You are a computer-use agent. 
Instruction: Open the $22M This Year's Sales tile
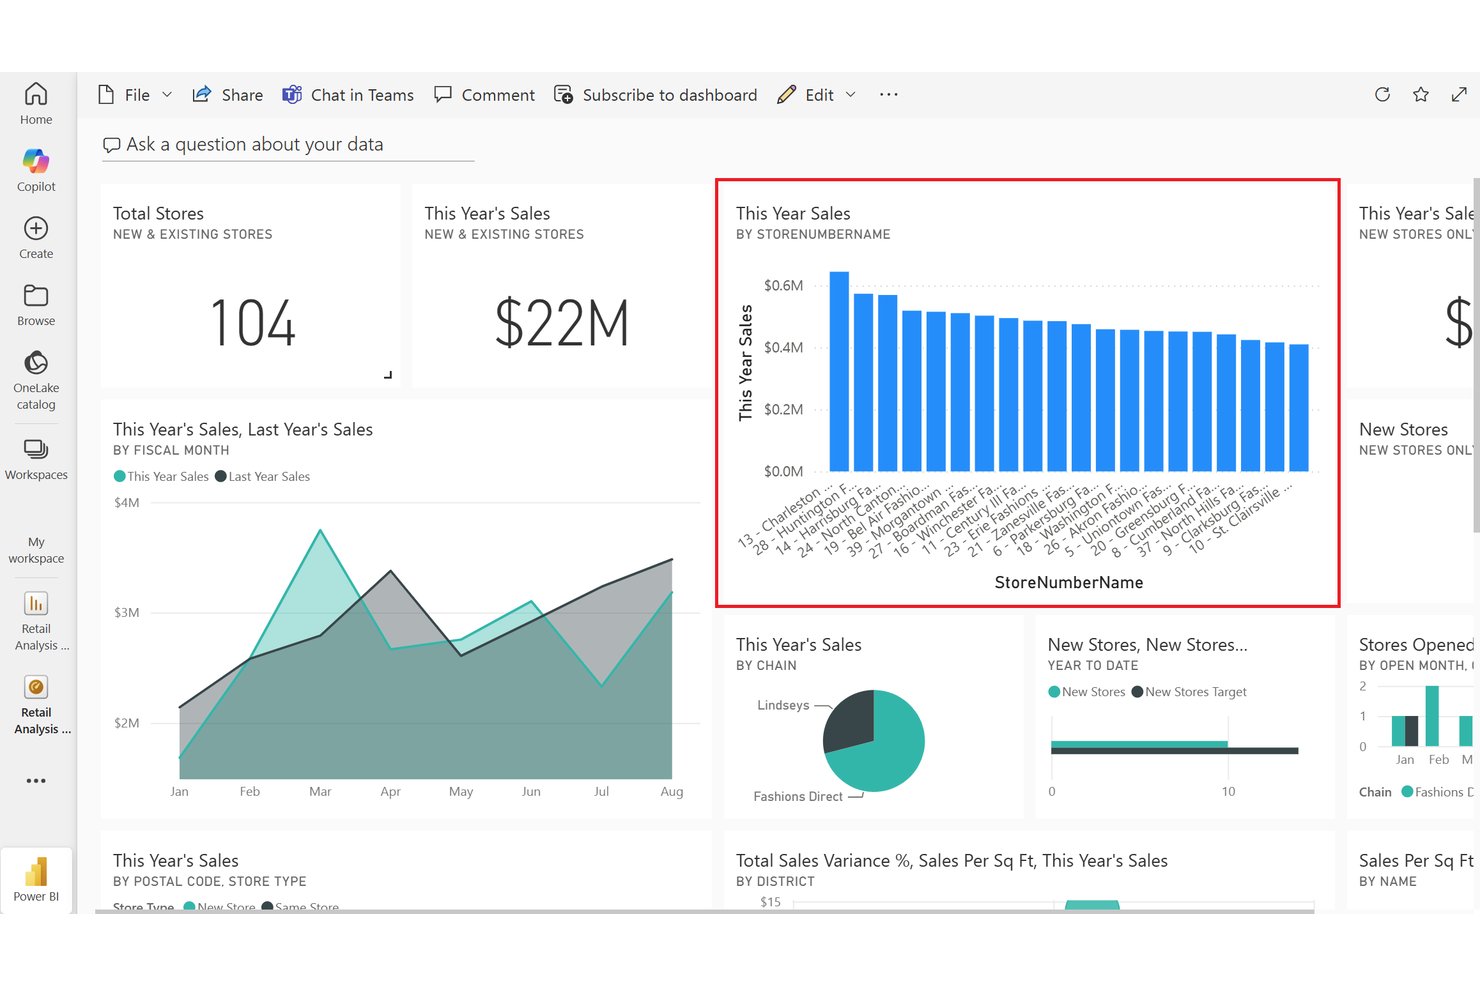coord(561,286)
